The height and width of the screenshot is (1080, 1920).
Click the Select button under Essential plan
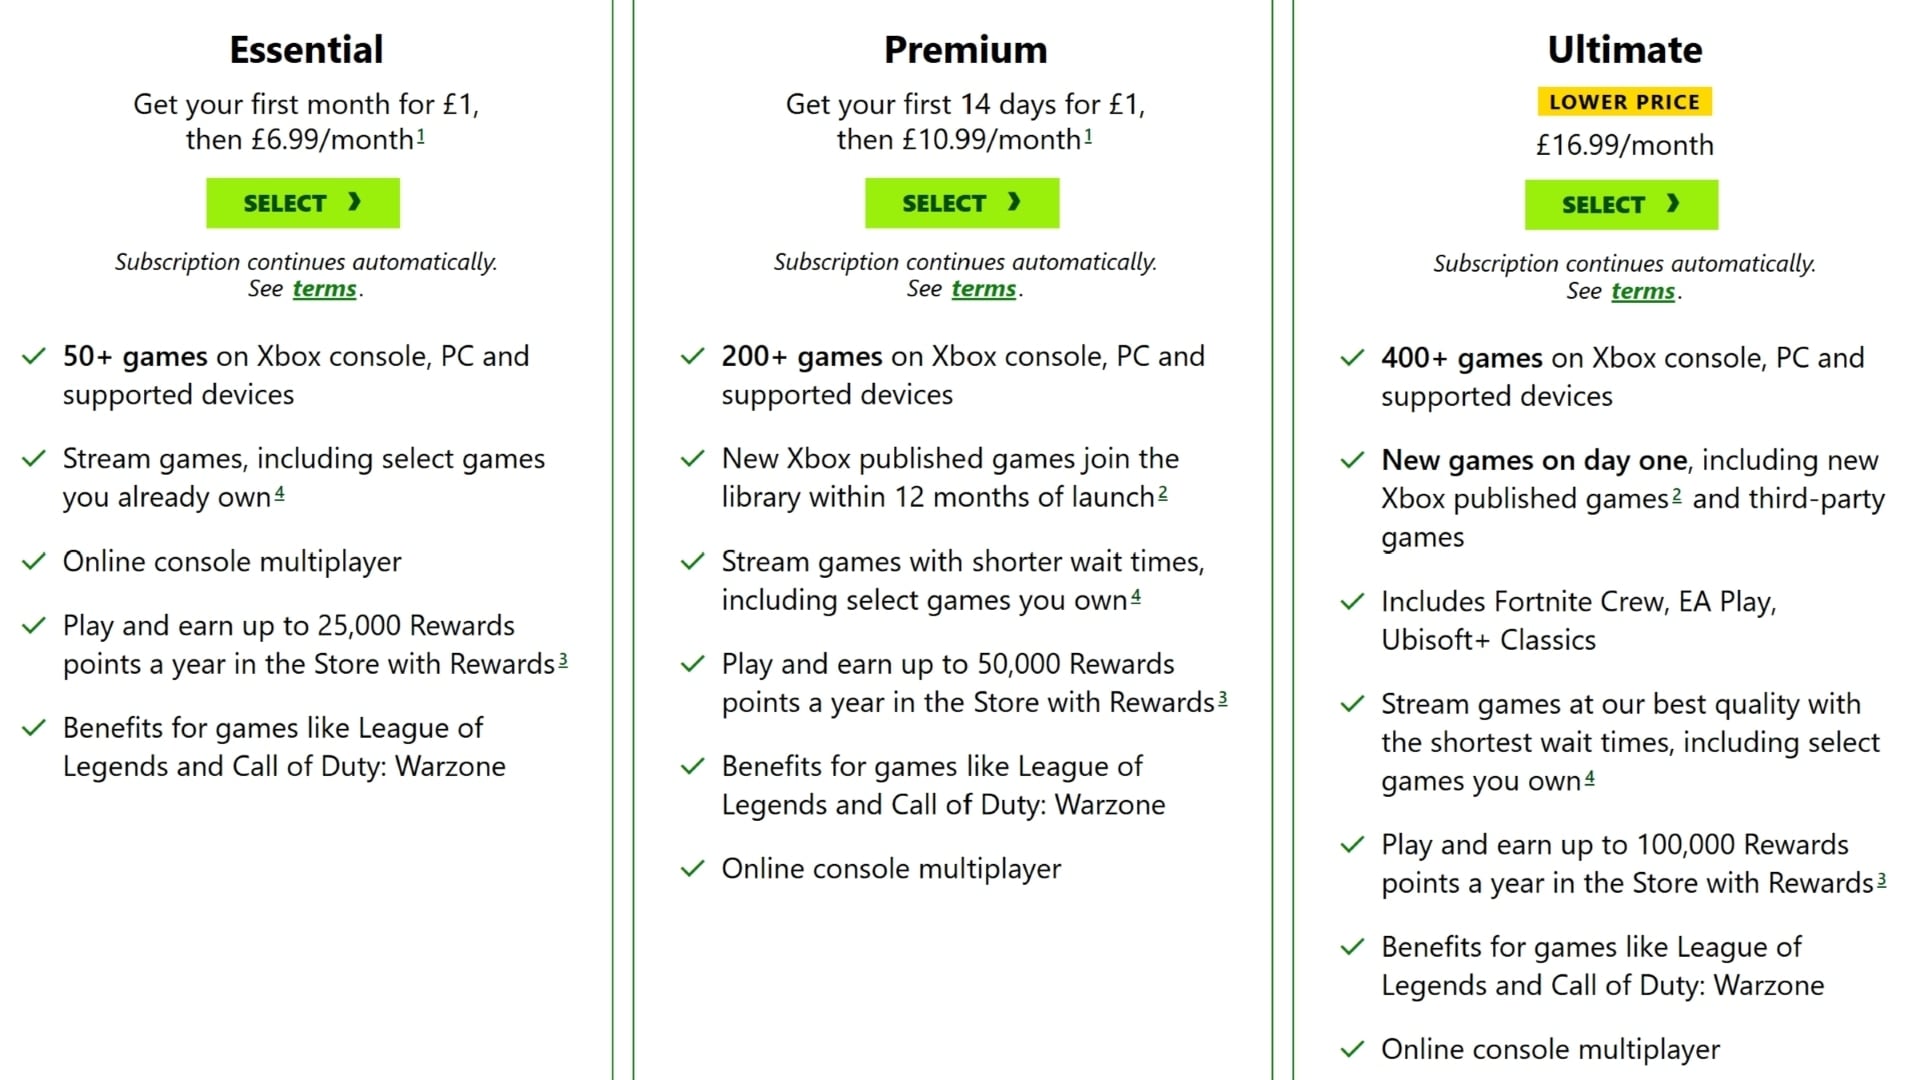302,203
